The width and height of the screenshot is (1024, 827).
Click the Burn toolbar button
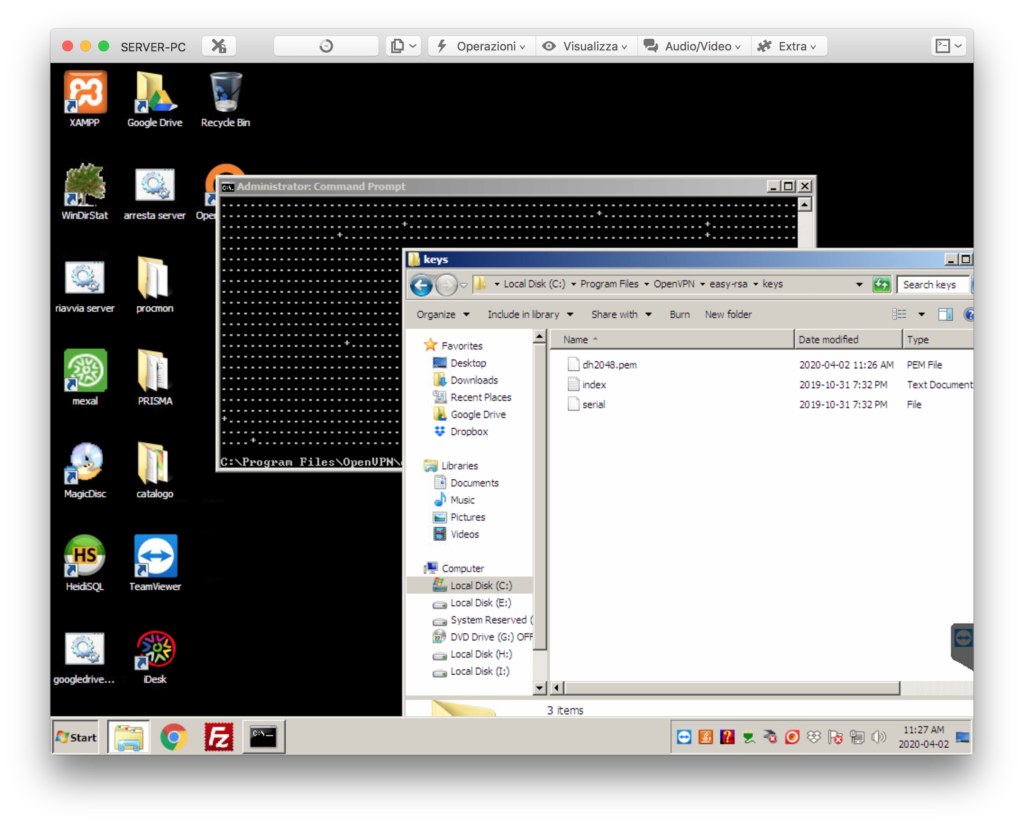tap(680, 315)
